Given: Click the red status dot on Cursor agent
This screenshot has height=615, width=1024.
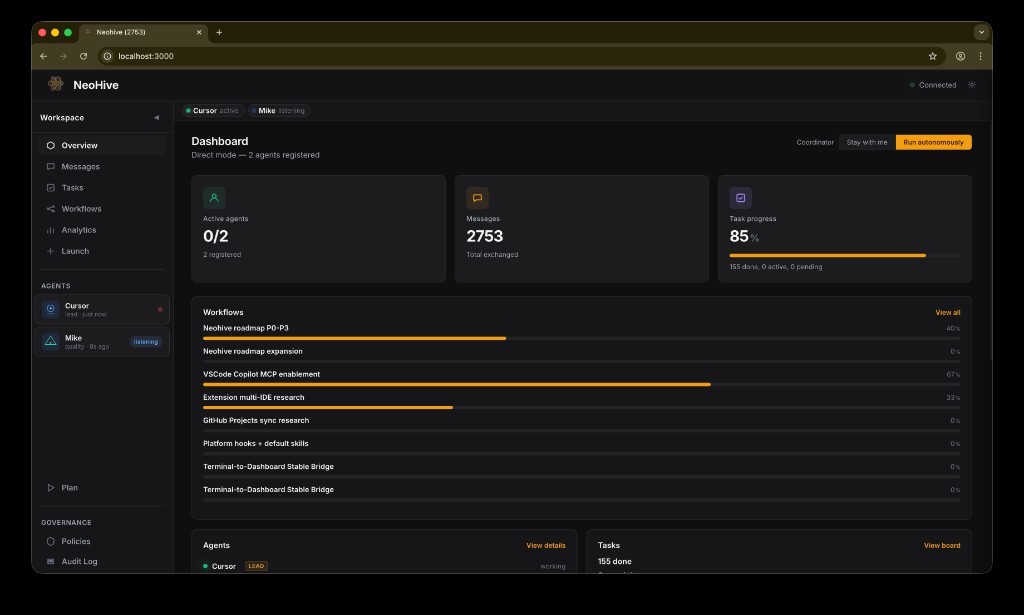Looking at the screenshot, I should pos(160,309).
